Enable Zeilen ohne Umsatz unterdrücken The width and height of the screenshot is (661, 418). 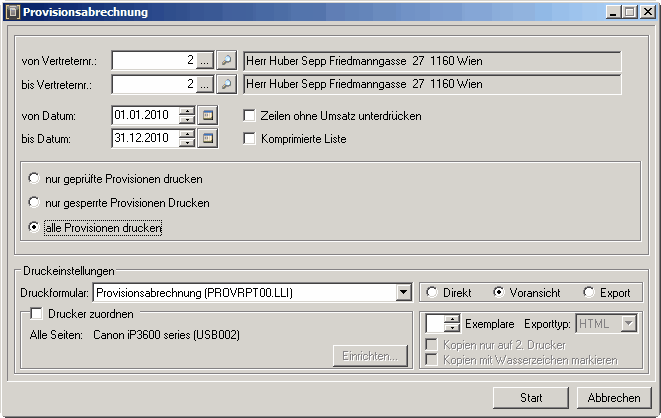[251, 116]
